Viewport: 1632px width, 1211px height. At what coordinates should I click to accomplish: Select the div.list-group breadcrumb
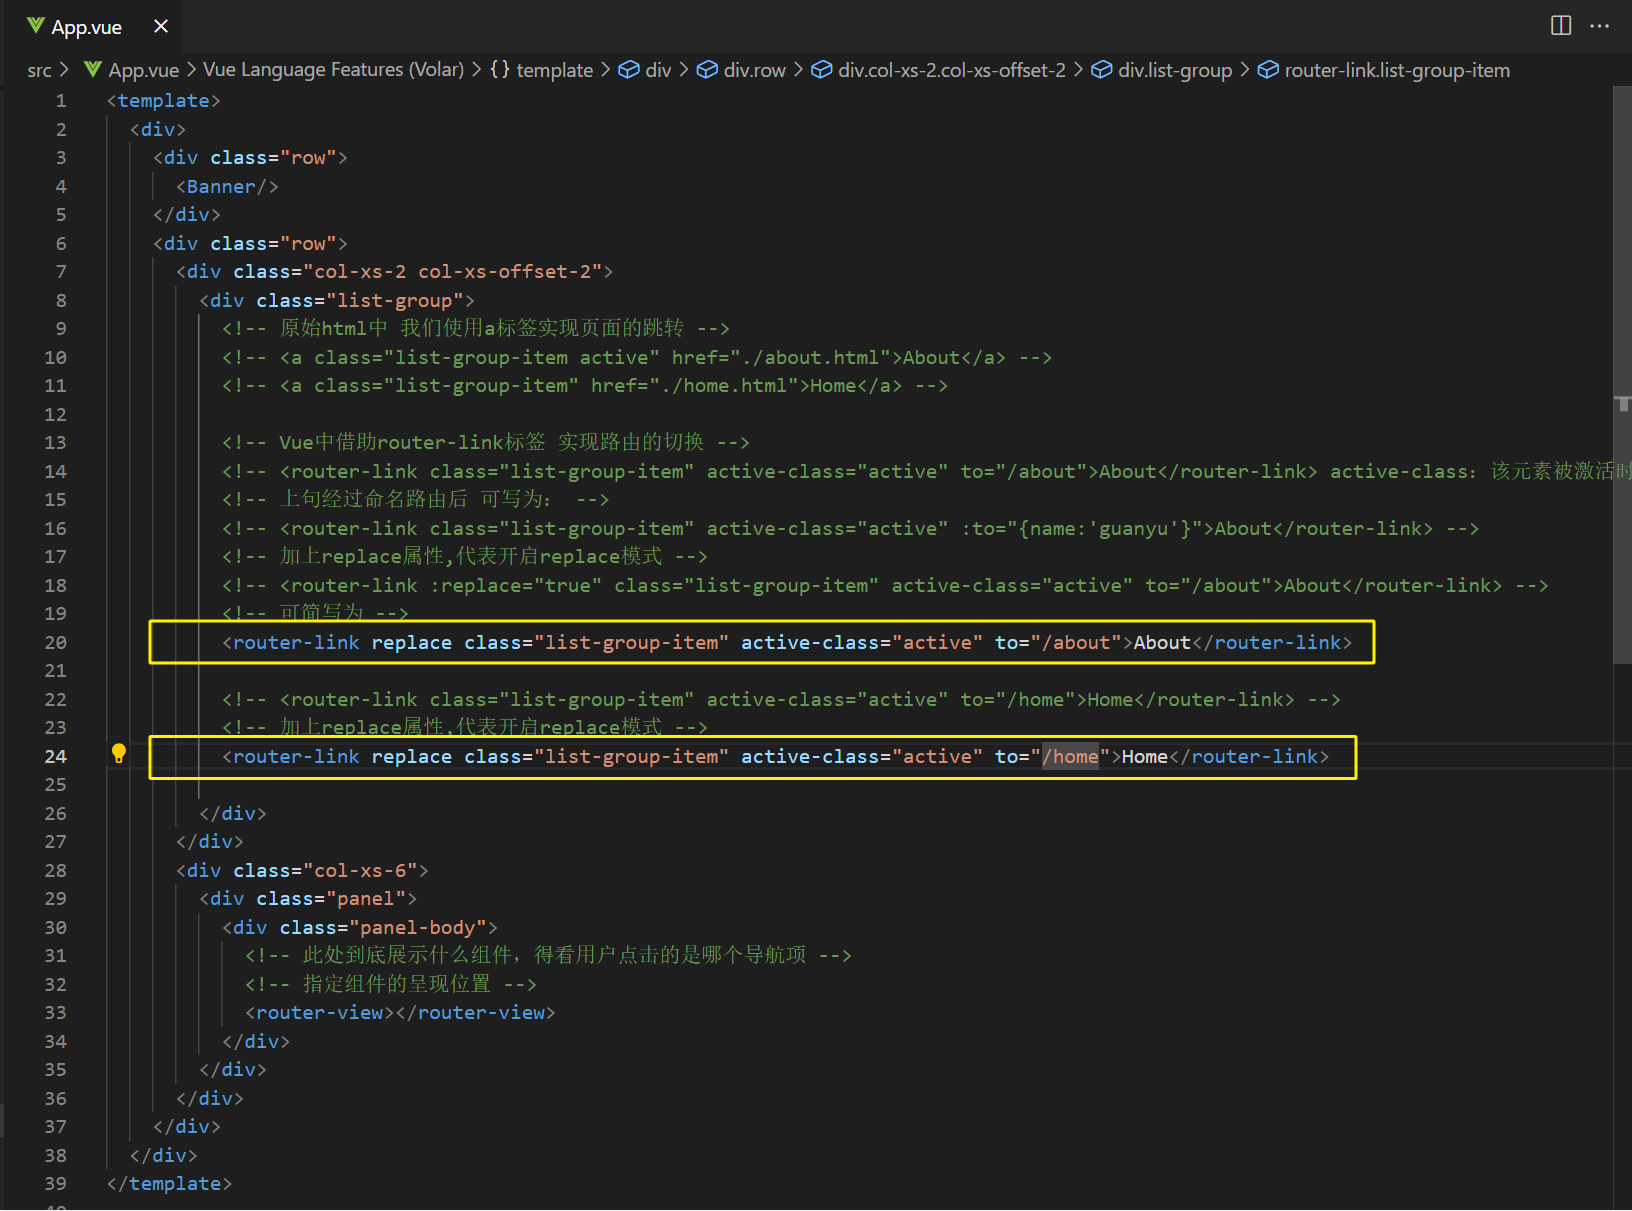[1175, 70]
